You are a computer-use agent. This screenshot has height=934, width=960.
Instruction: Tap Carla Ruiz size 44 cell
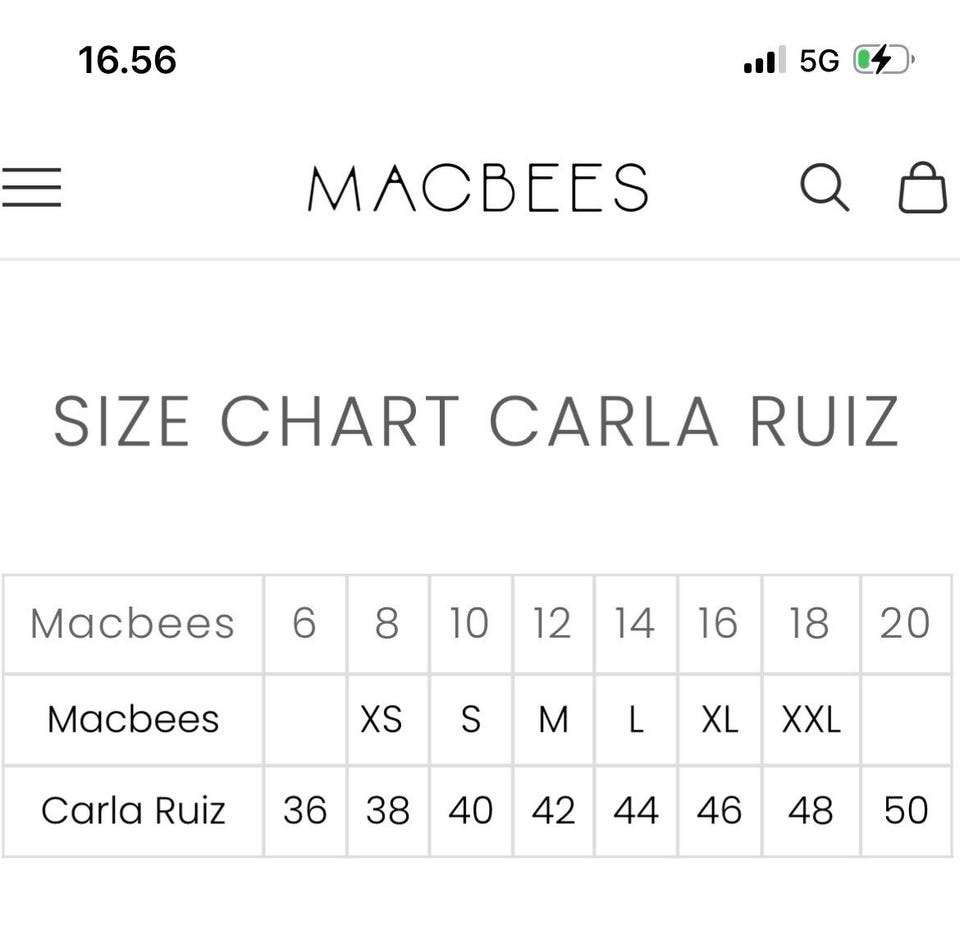click(x=636, y=810)
